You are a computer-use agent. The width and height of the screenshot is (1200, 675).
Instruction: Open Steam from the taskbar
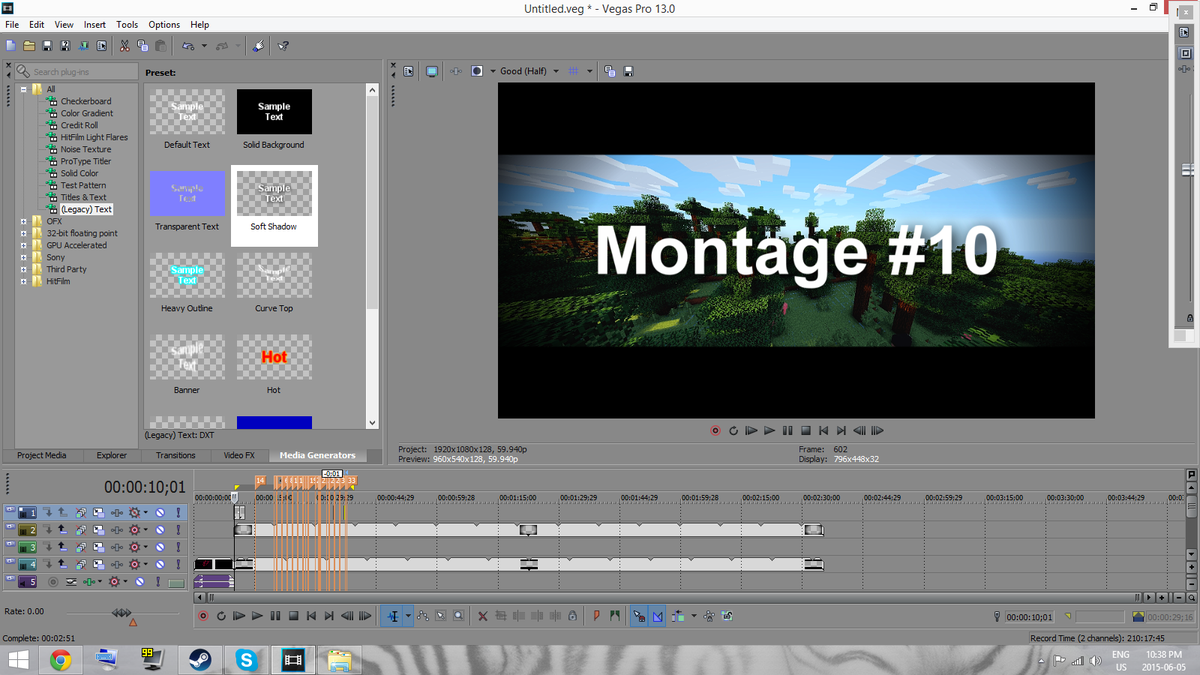pos(199,660)
